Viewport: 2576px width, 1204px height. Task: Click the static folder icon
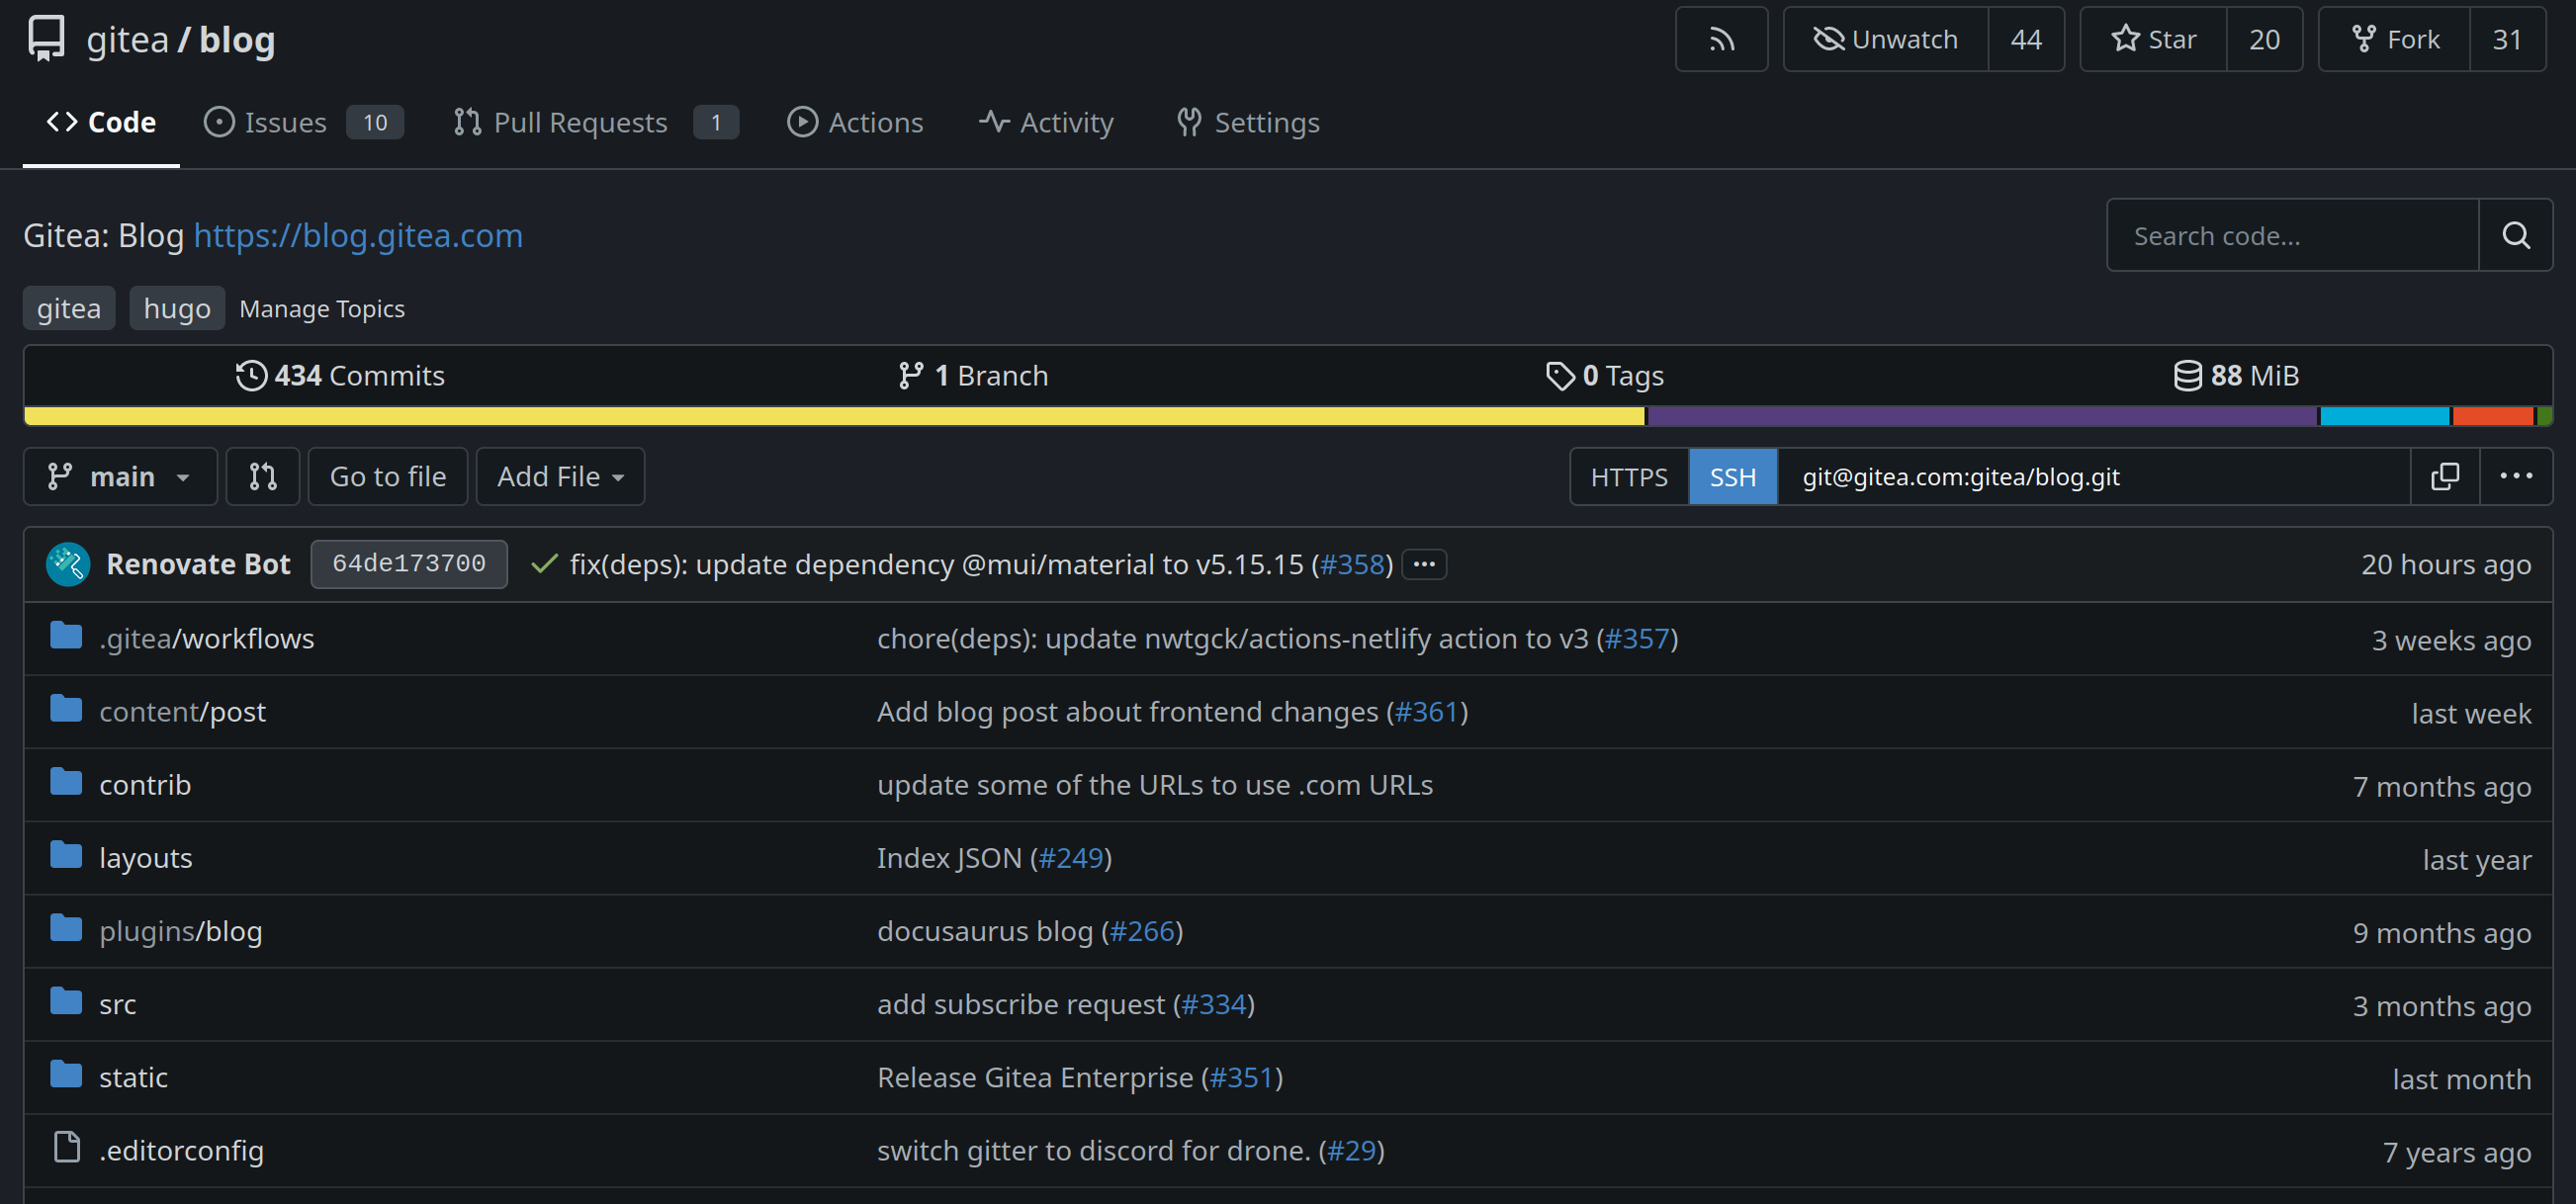[66, 1075]
